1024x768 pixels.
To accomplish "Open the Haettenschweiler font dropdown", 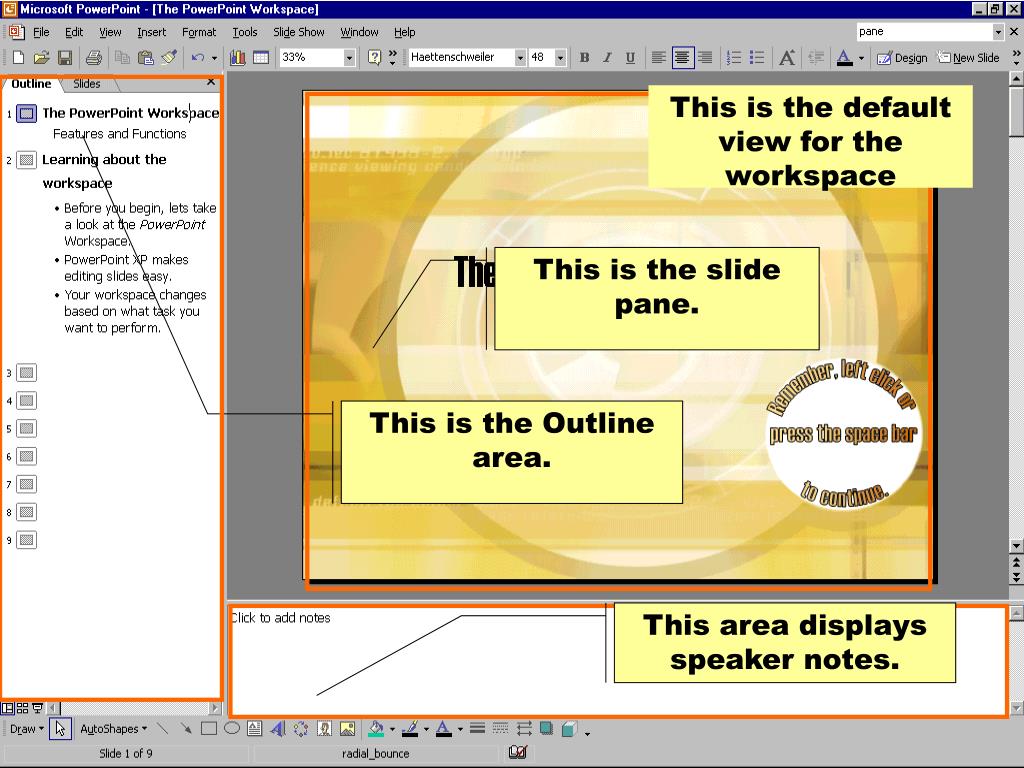I will click(x=520, y=58).
